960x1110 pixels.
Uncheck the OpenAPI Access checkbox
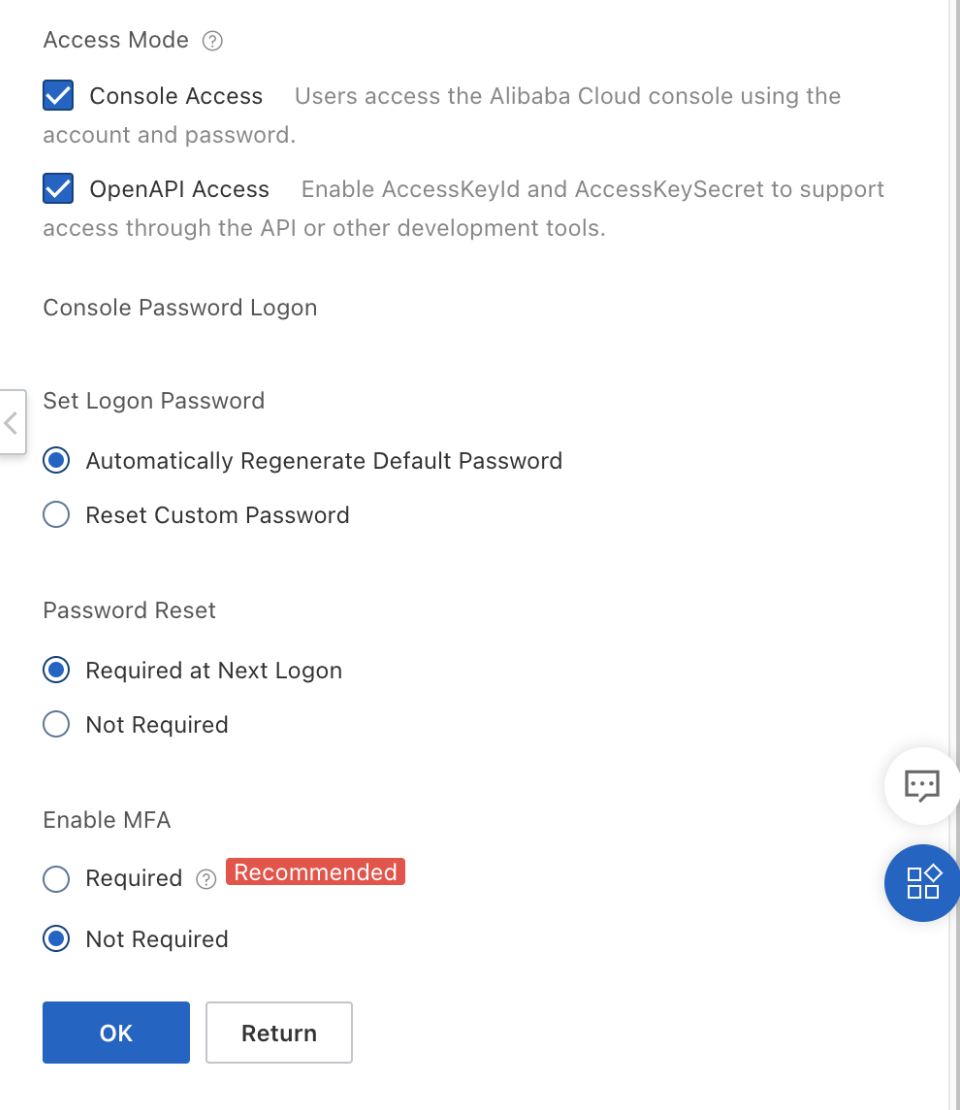58,189
